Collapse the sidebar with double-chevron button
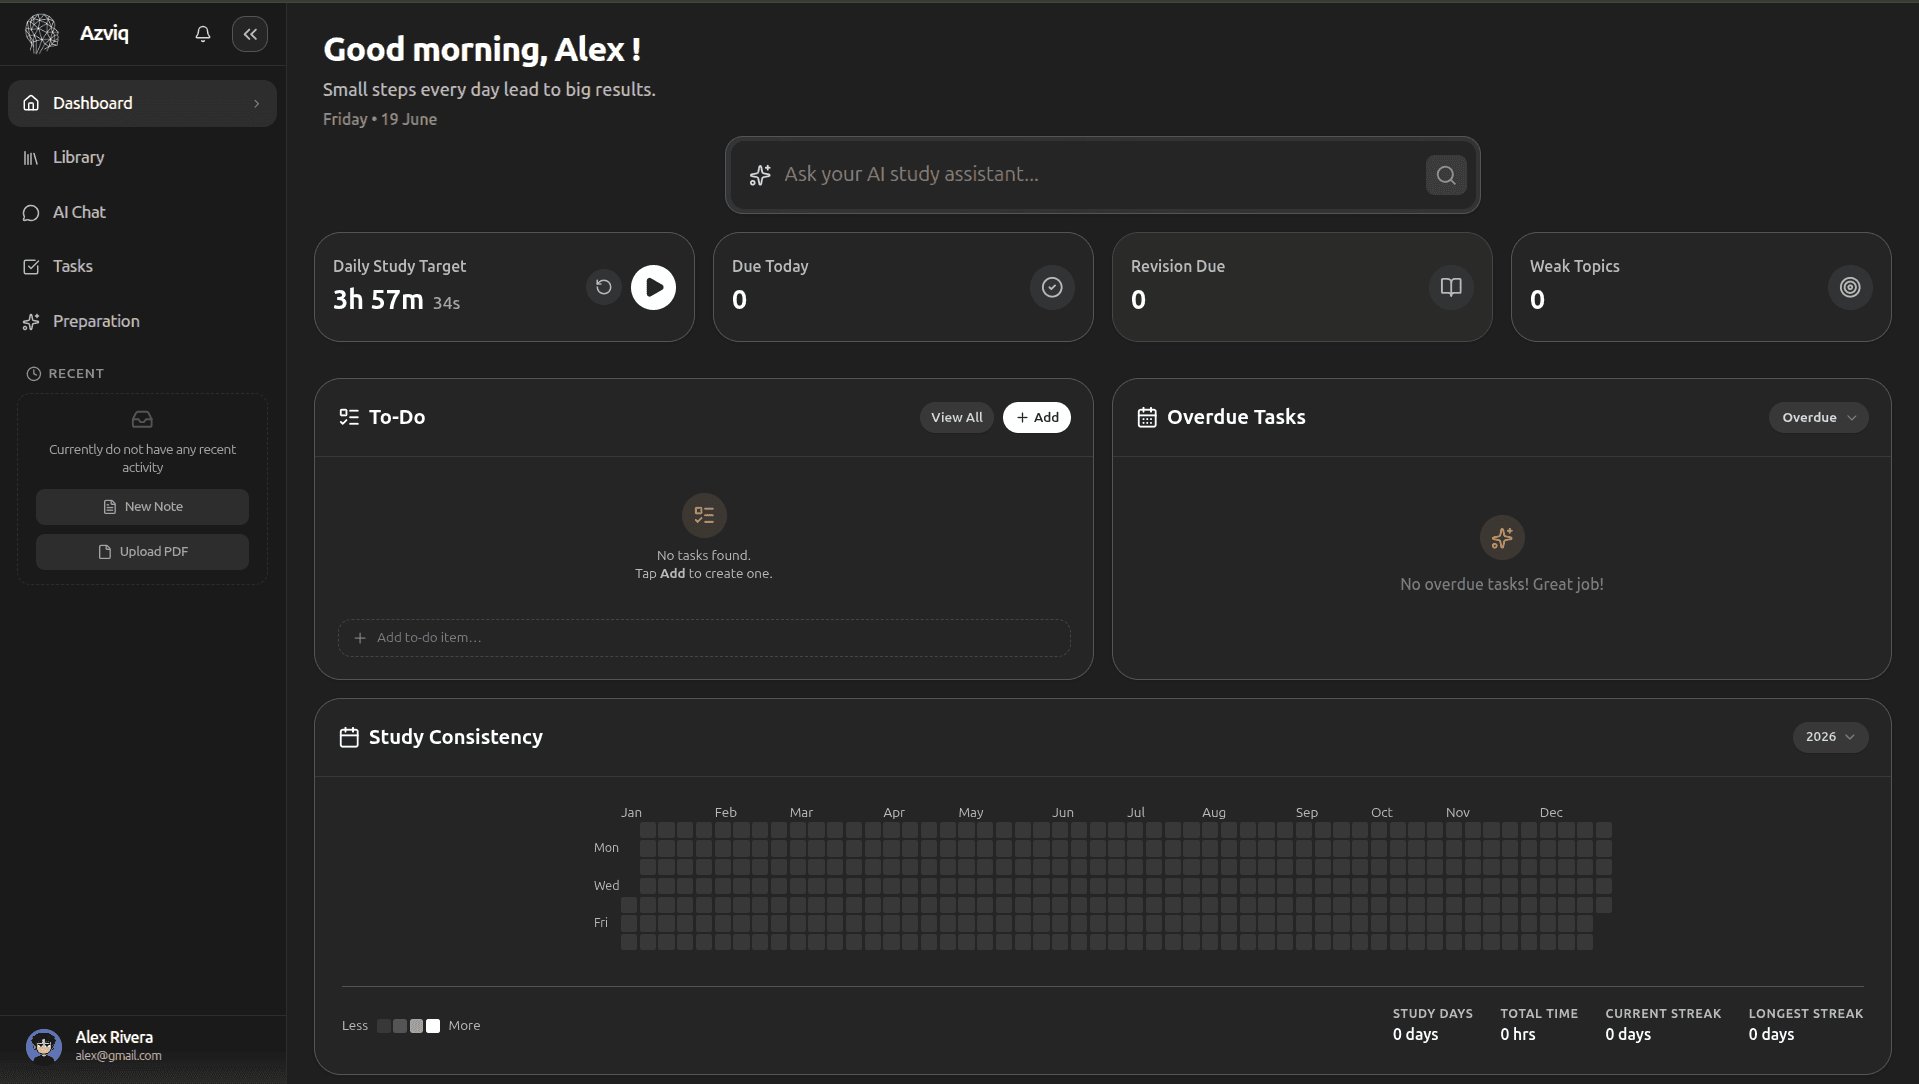This screenshot has width=1919, height=1084. pyautogui.click(x=250, y=34)
